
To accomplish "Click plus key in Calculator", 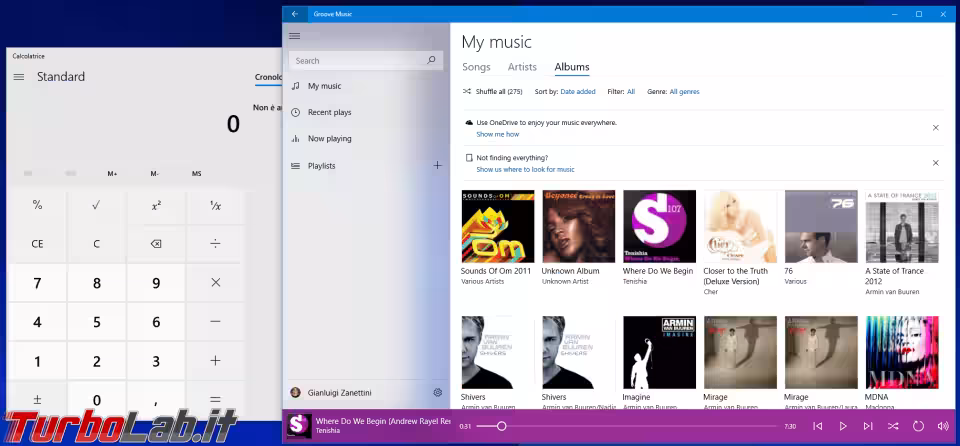I will (x=215, y=361).
